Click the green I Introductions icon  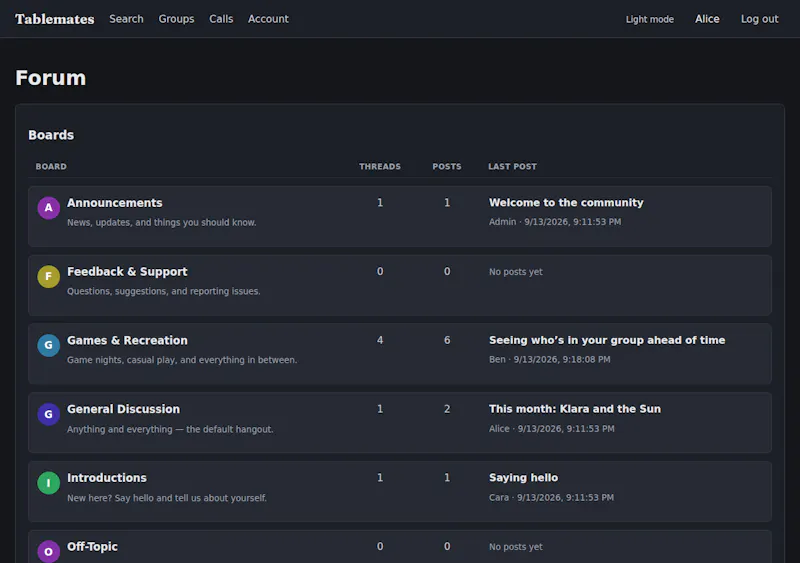point(48,483)
